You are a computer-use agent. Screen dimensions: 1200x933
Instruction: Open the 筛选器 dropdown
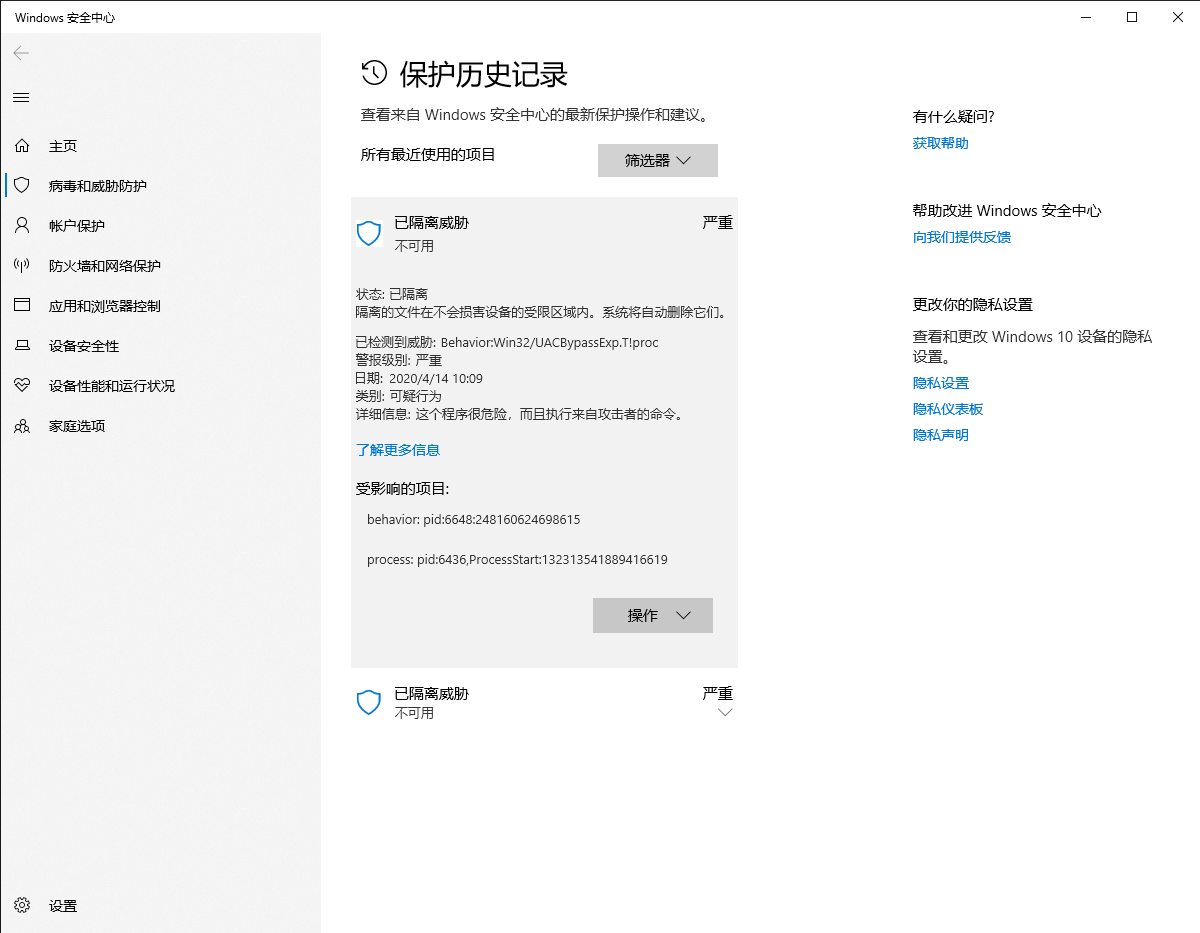[658, 160]
